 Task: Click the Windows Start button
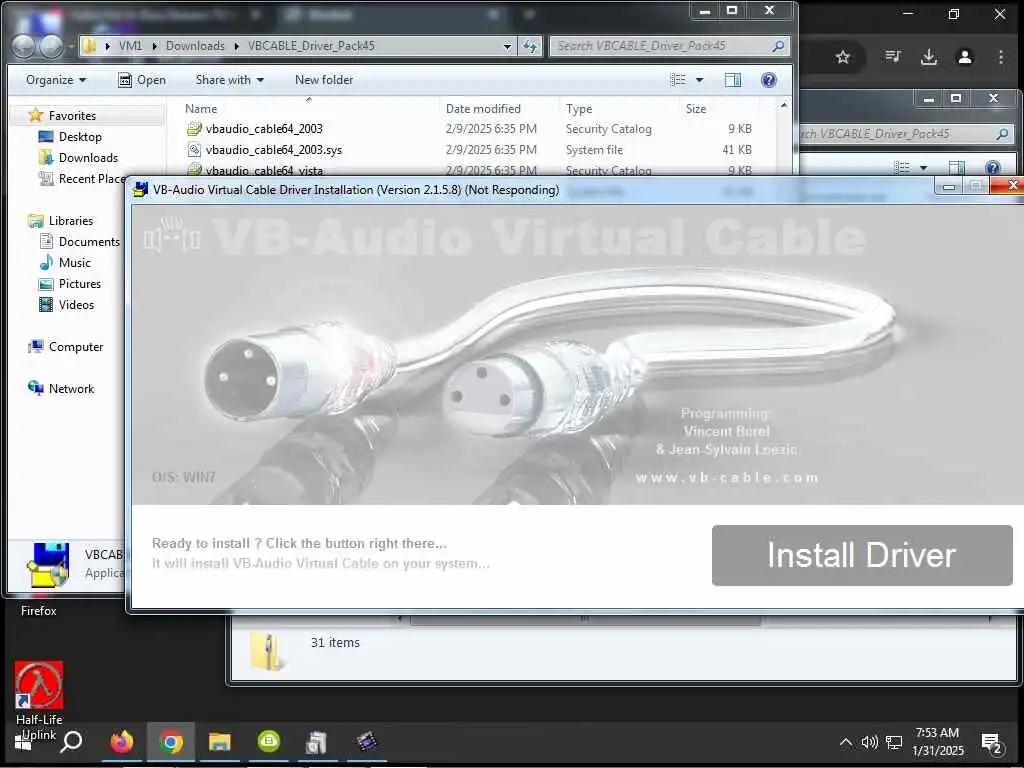pyautogui.click(x=22, y=744)
